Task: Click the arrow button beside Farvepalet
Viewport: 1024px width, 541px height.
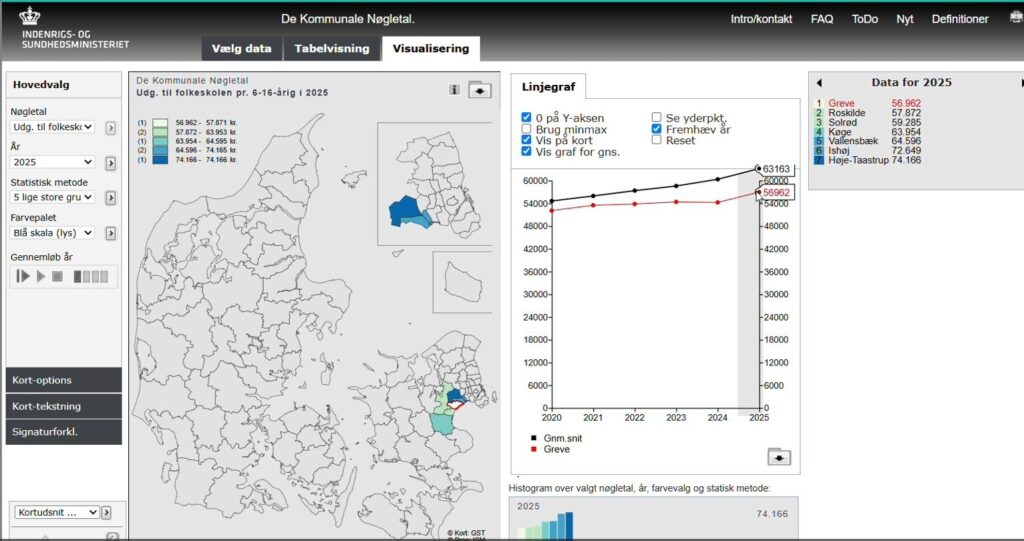Action: [111, 233]
